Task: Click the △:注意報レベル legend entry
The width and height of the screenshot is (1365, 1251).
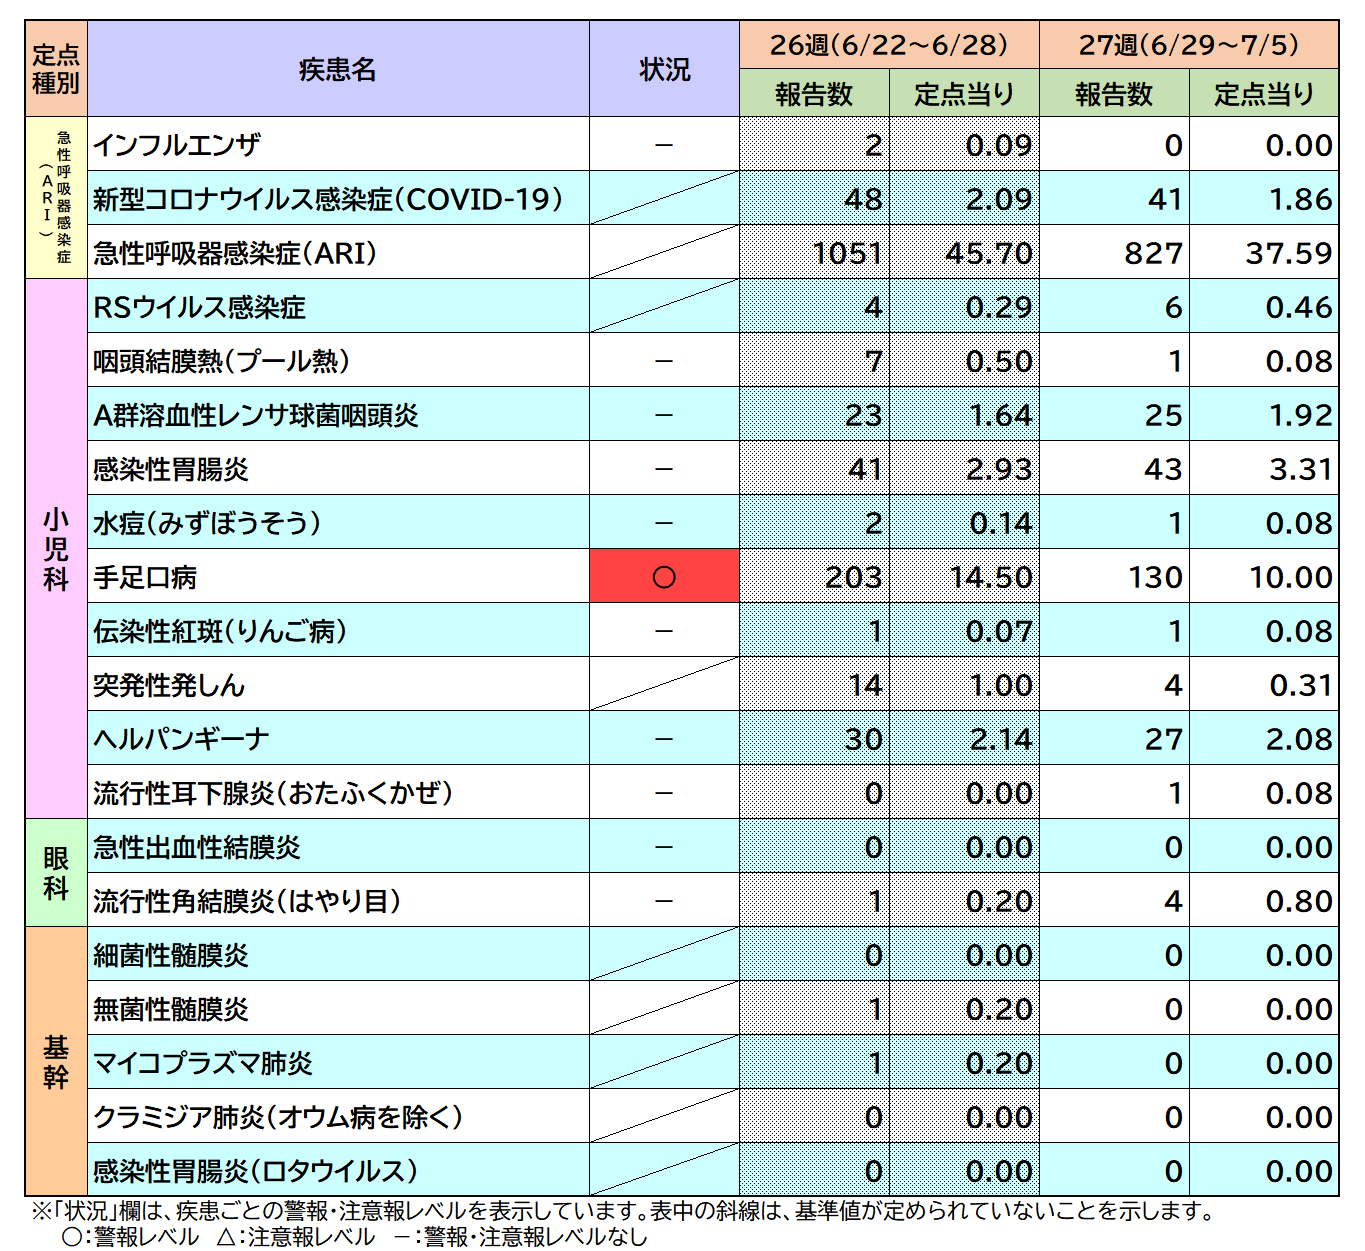Action: tap(295, 1237)
